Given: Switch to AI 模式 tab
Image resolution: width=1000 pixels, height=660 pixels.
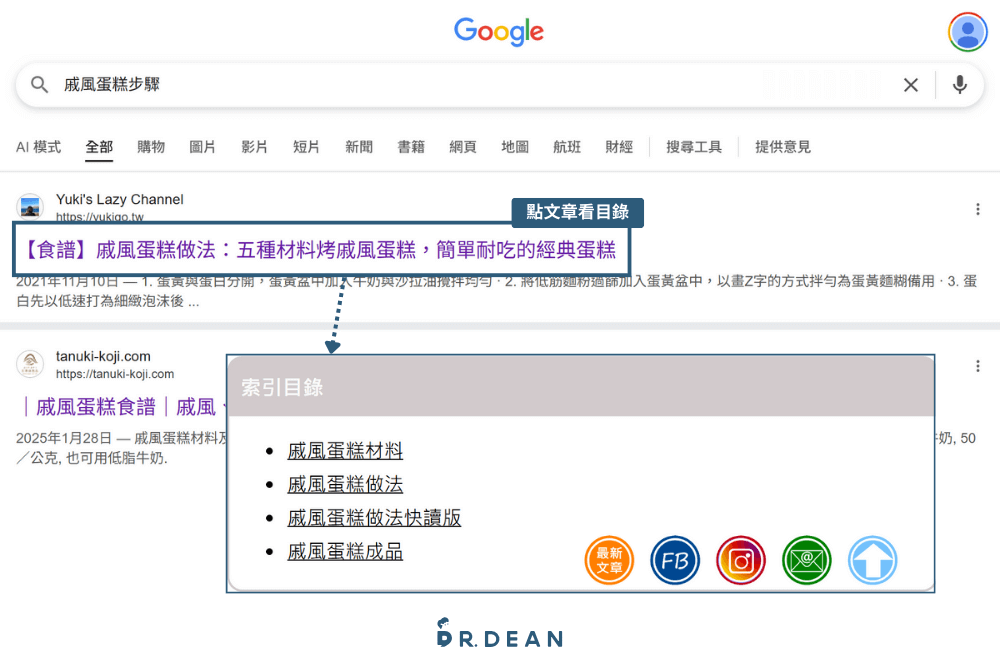Looking at the screenshot, I should point(38,147).
